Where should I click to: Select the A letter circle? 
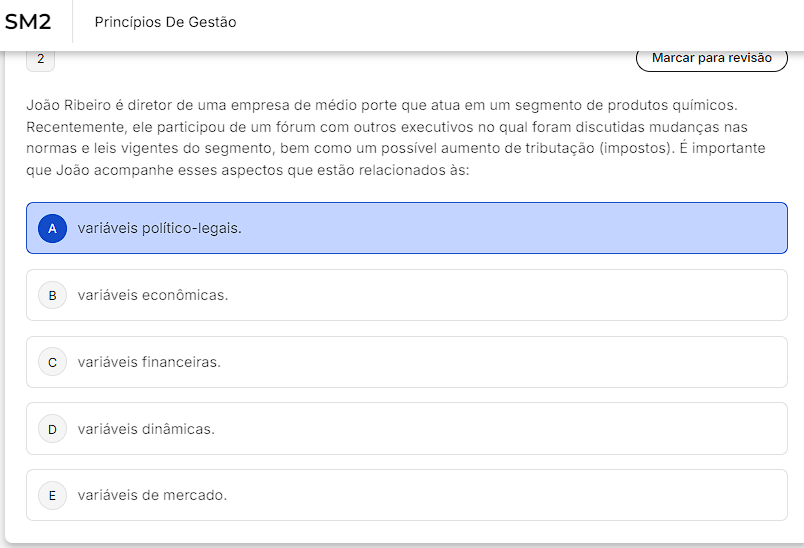click(x=52, y=228)
